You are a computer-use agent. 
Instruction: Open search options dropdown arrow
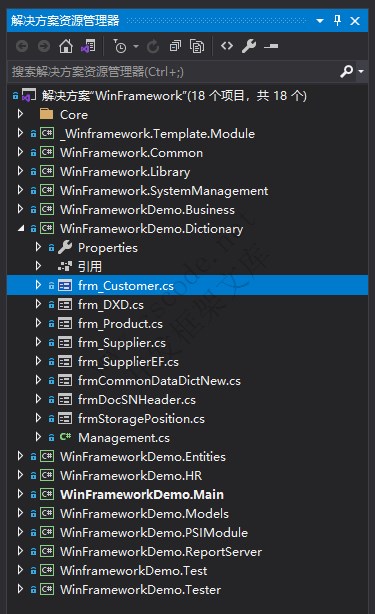tap(361, 71)
